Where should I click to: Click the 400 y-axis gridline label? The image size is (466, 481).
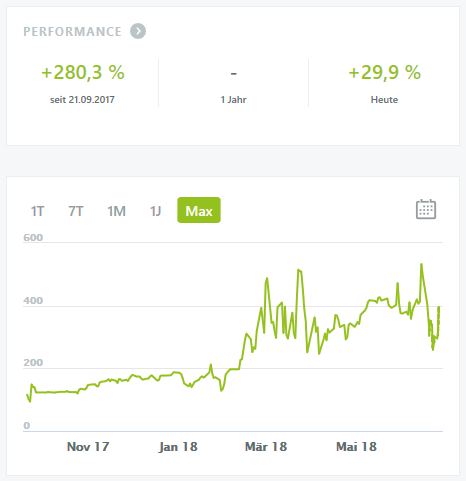[33, 300]
